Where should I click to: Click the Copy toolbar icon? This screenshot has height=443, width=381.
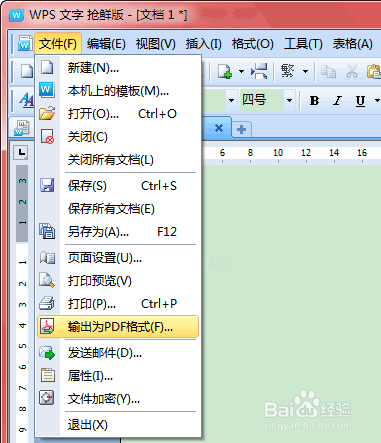(328, 71)
